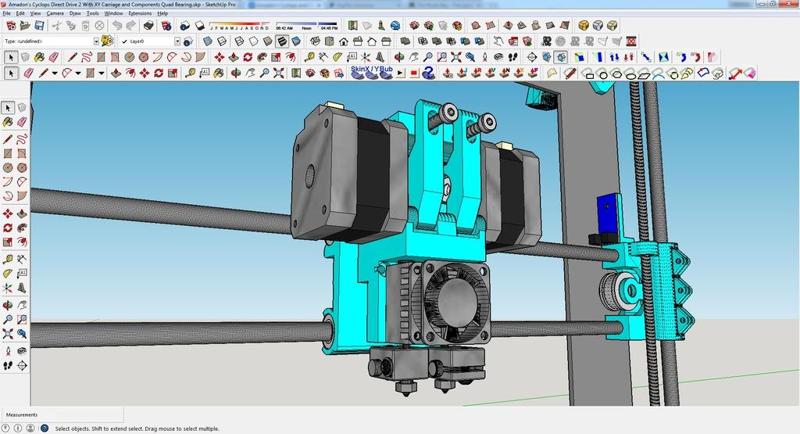Screen dimensions: 800x434
Task: Click the Print icon in the standard toolbar
Action: pos(149,25)
